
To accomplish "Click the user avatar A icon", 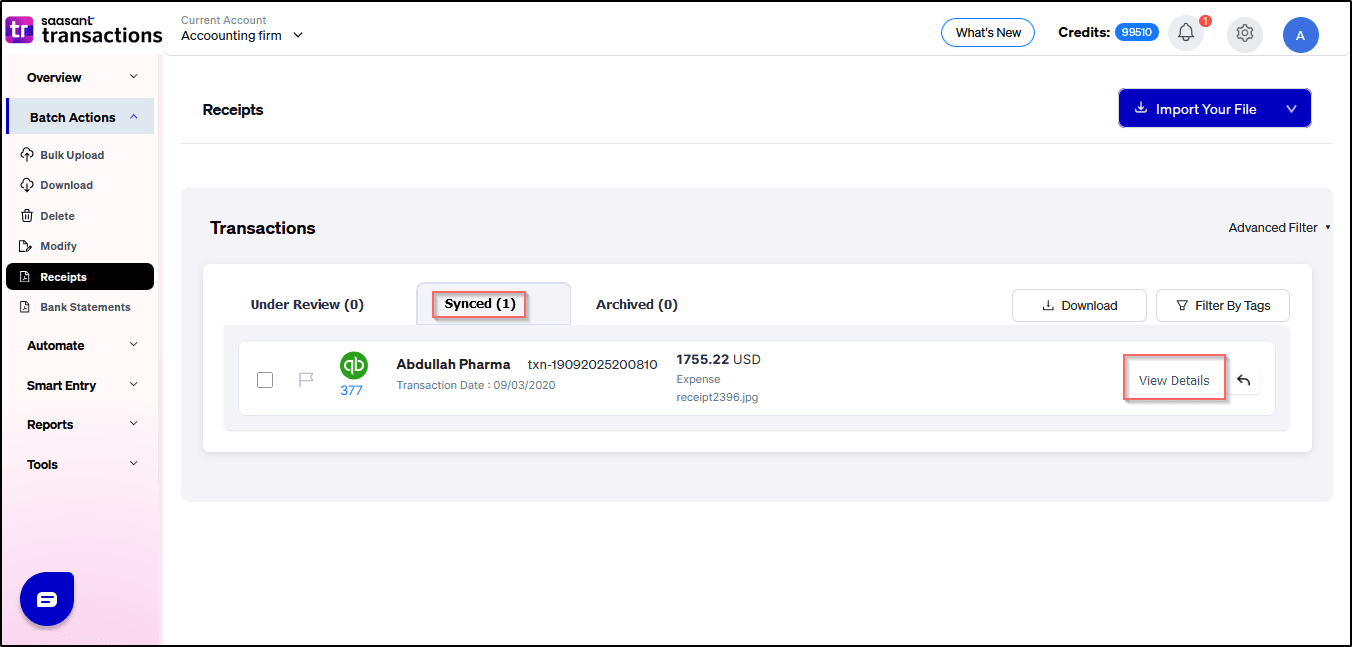I will 1300,35.
